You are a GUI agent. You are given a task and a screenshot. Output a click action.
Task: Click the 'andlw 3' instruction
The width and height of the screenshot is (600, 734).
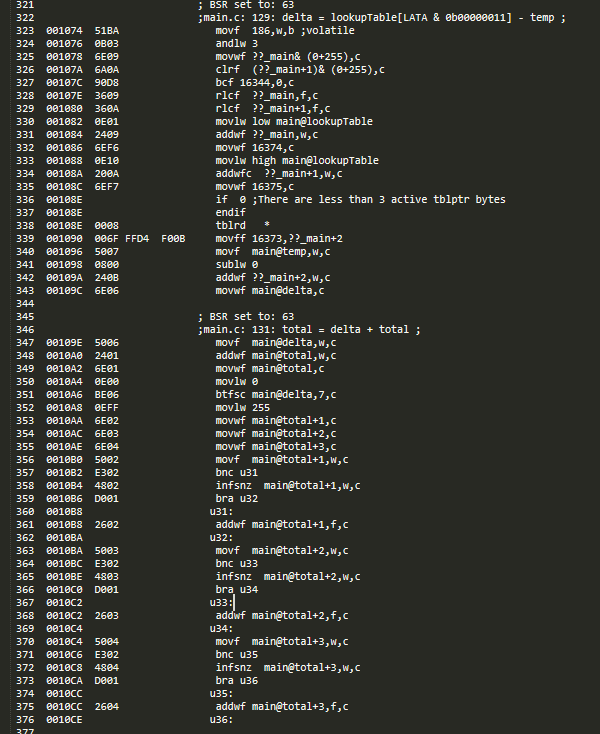(236, 44)
